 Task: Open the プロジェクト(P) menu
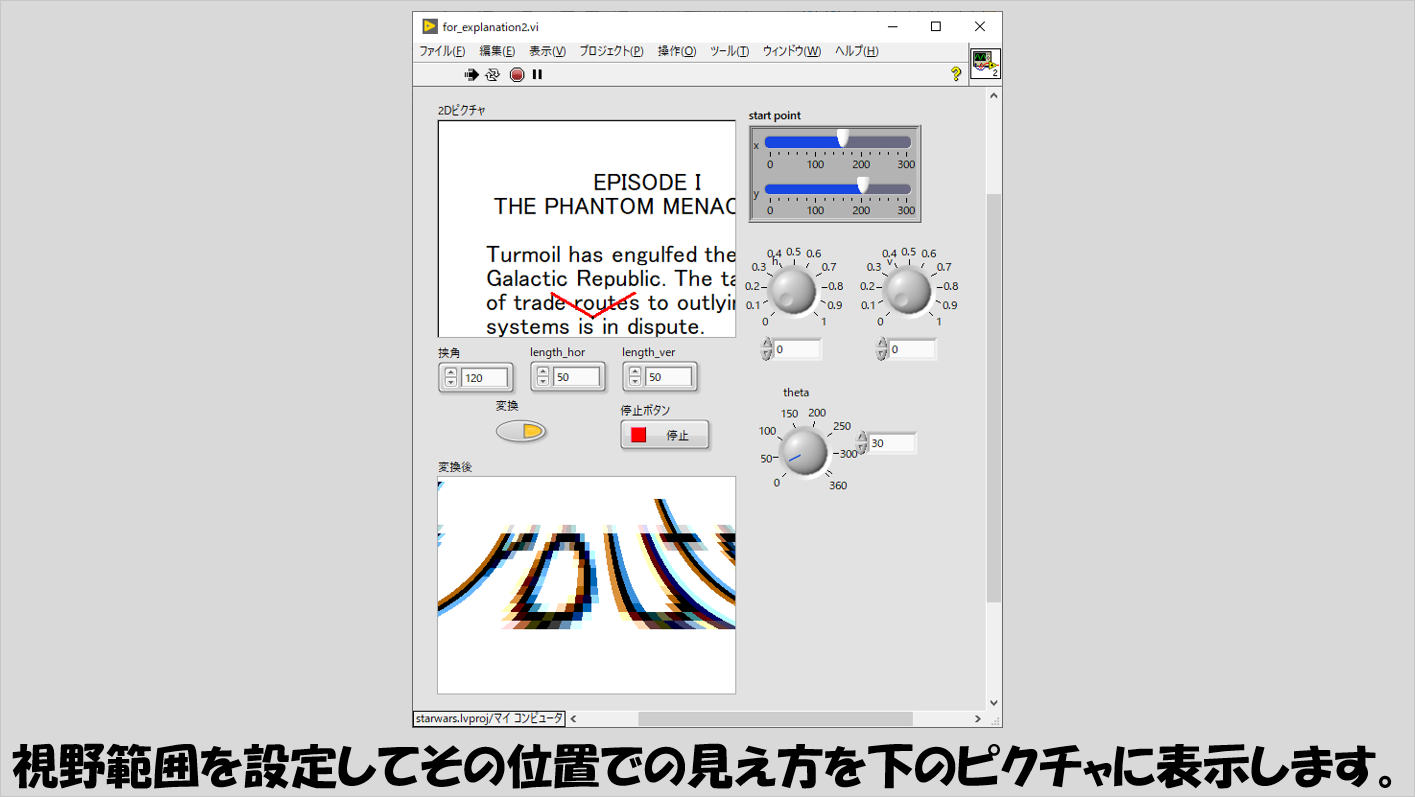(611, 51)
